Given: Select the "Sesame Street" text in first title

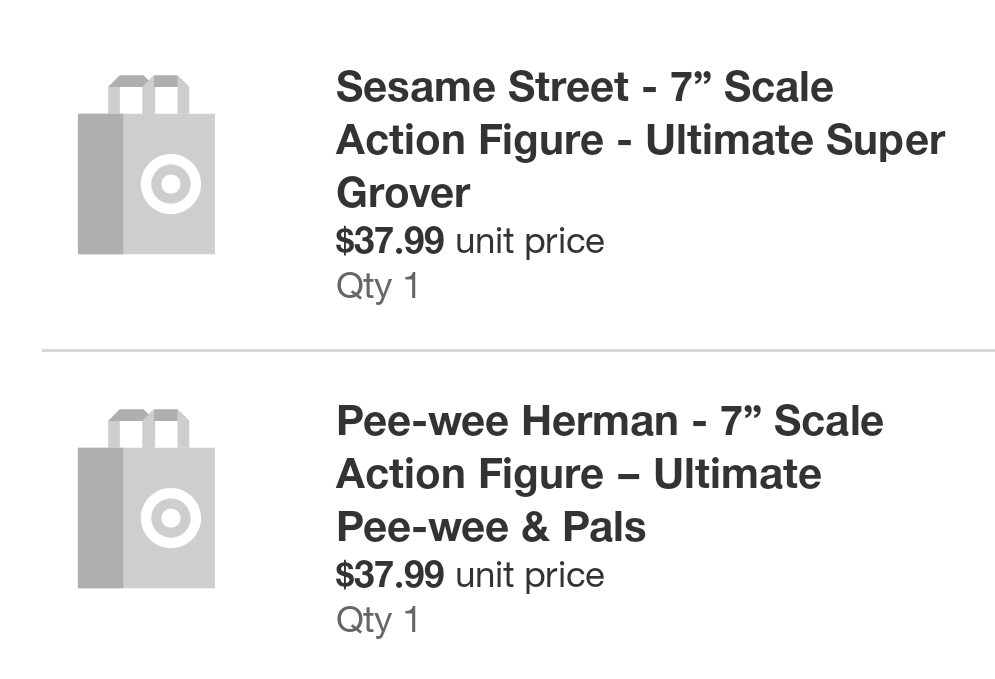Looking at the screenshot, I should [x=484, y=88].
